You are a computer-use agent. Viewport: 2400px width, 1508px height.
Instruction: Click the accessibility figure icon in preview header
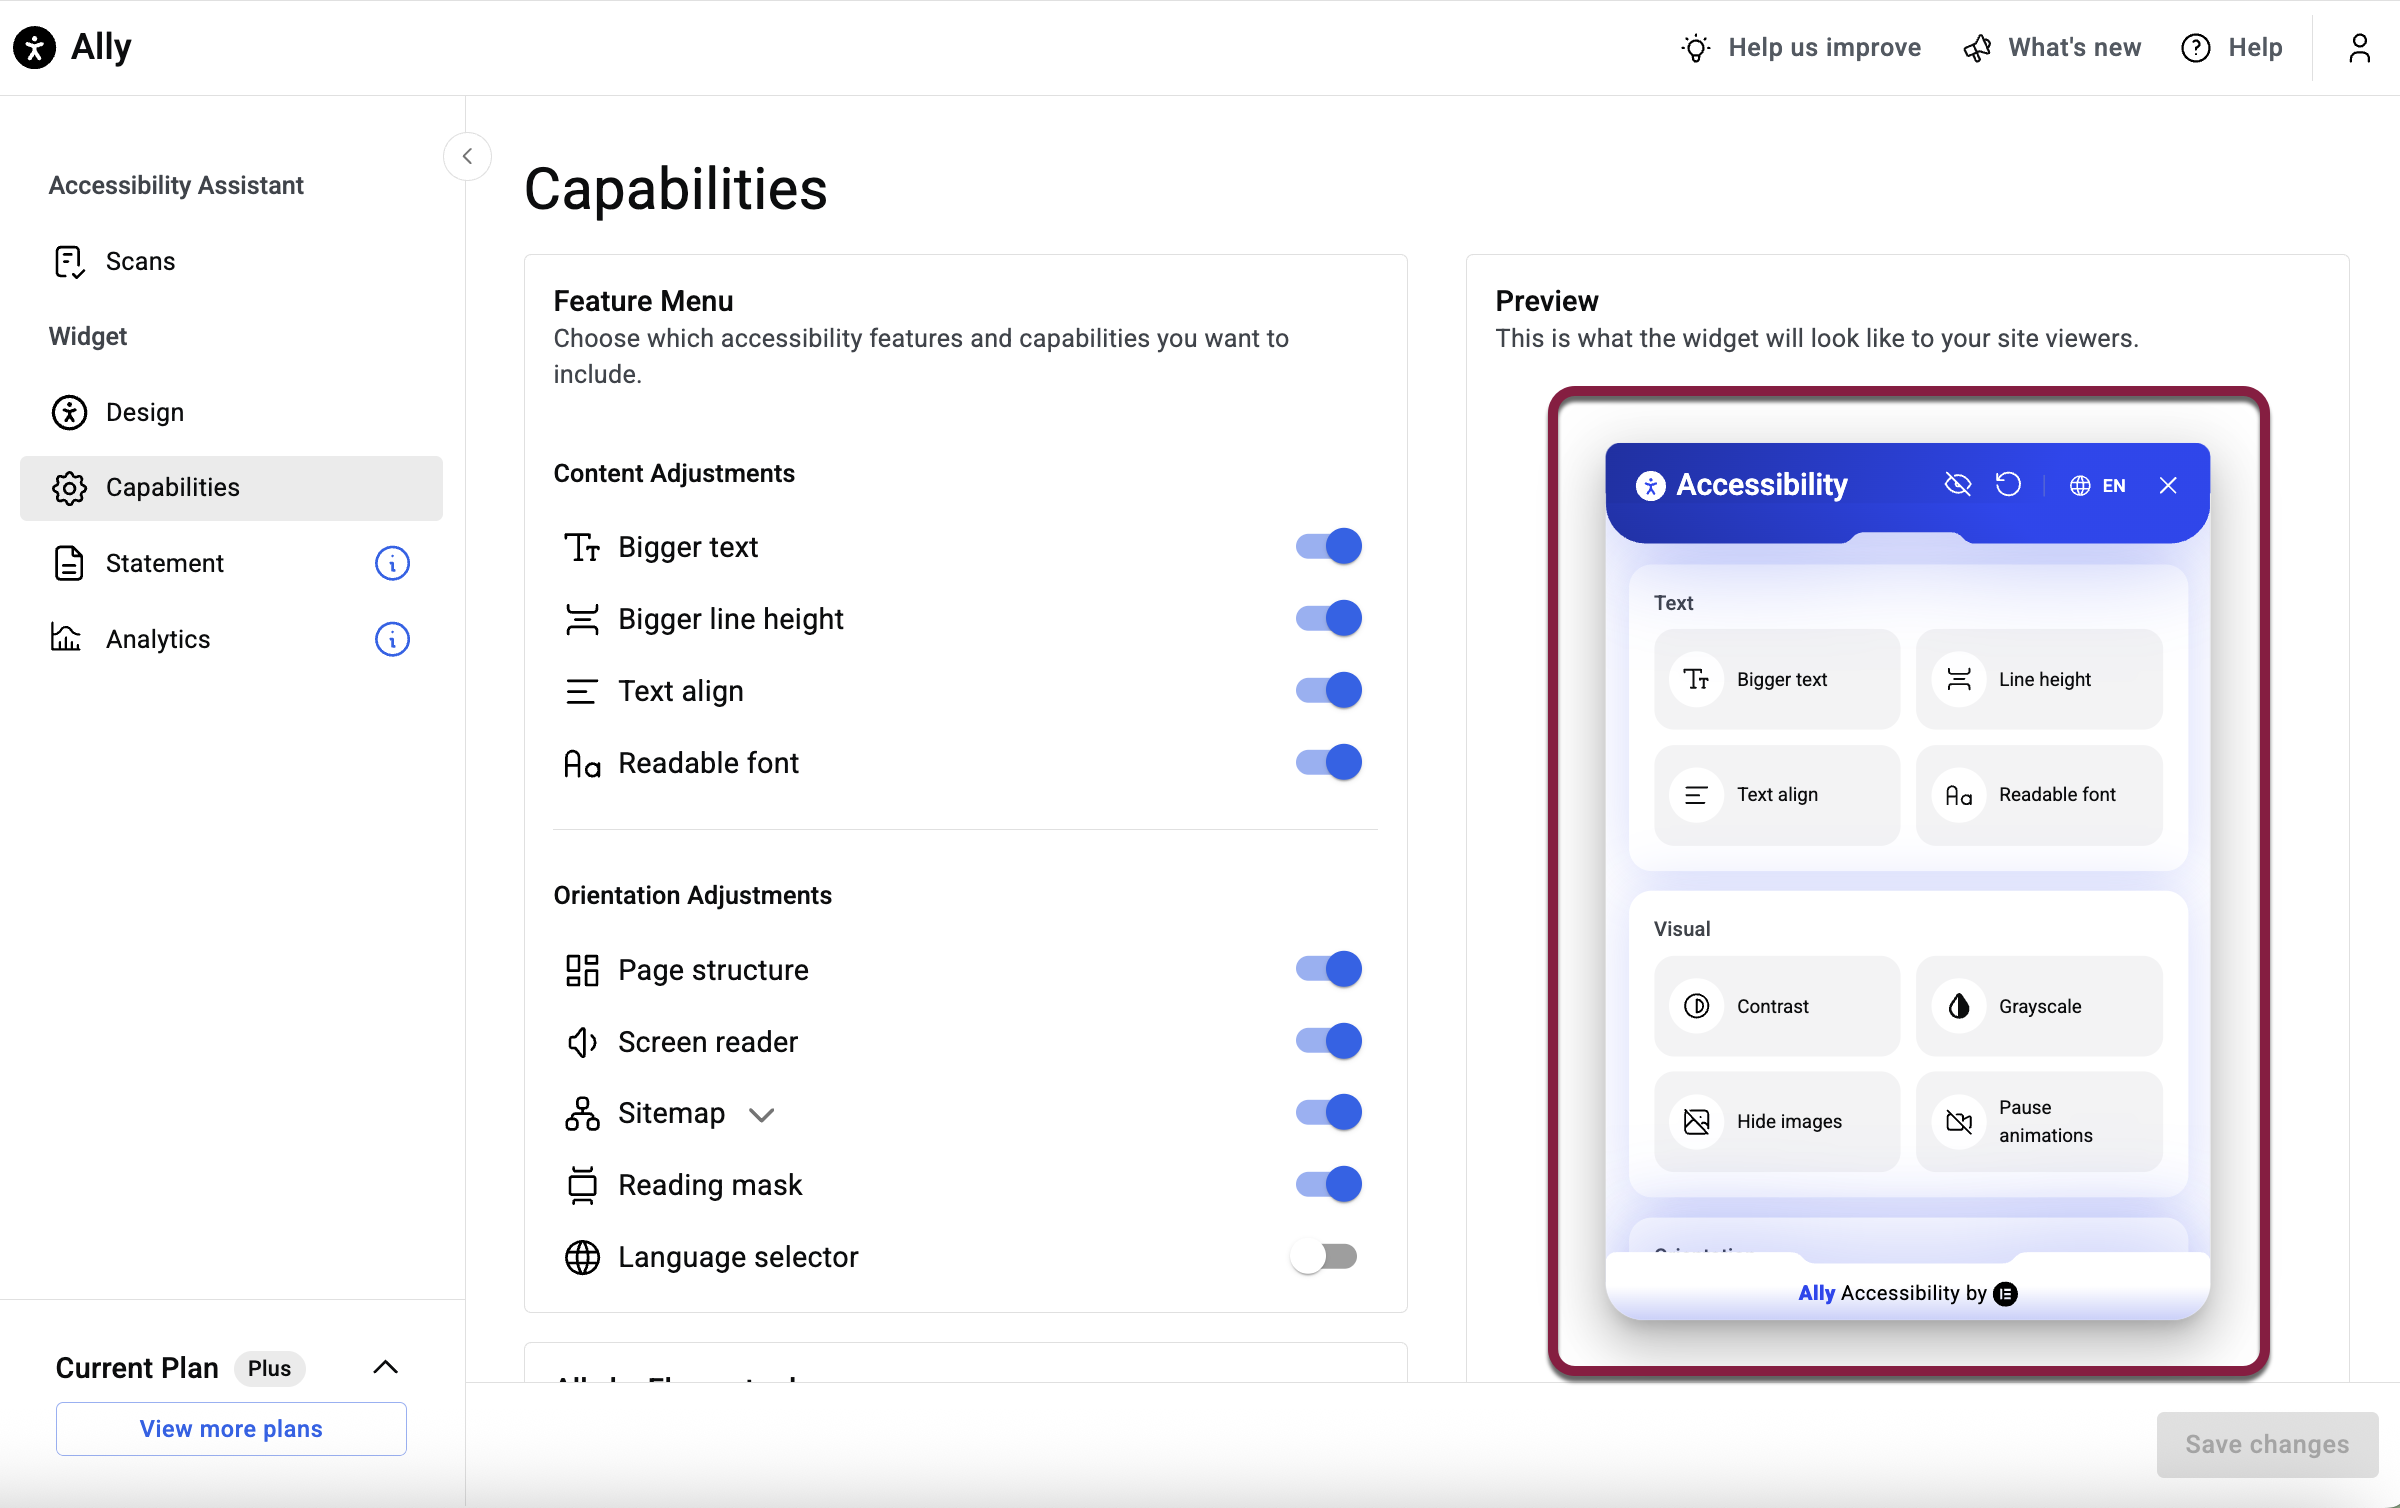click(1650, 485)
